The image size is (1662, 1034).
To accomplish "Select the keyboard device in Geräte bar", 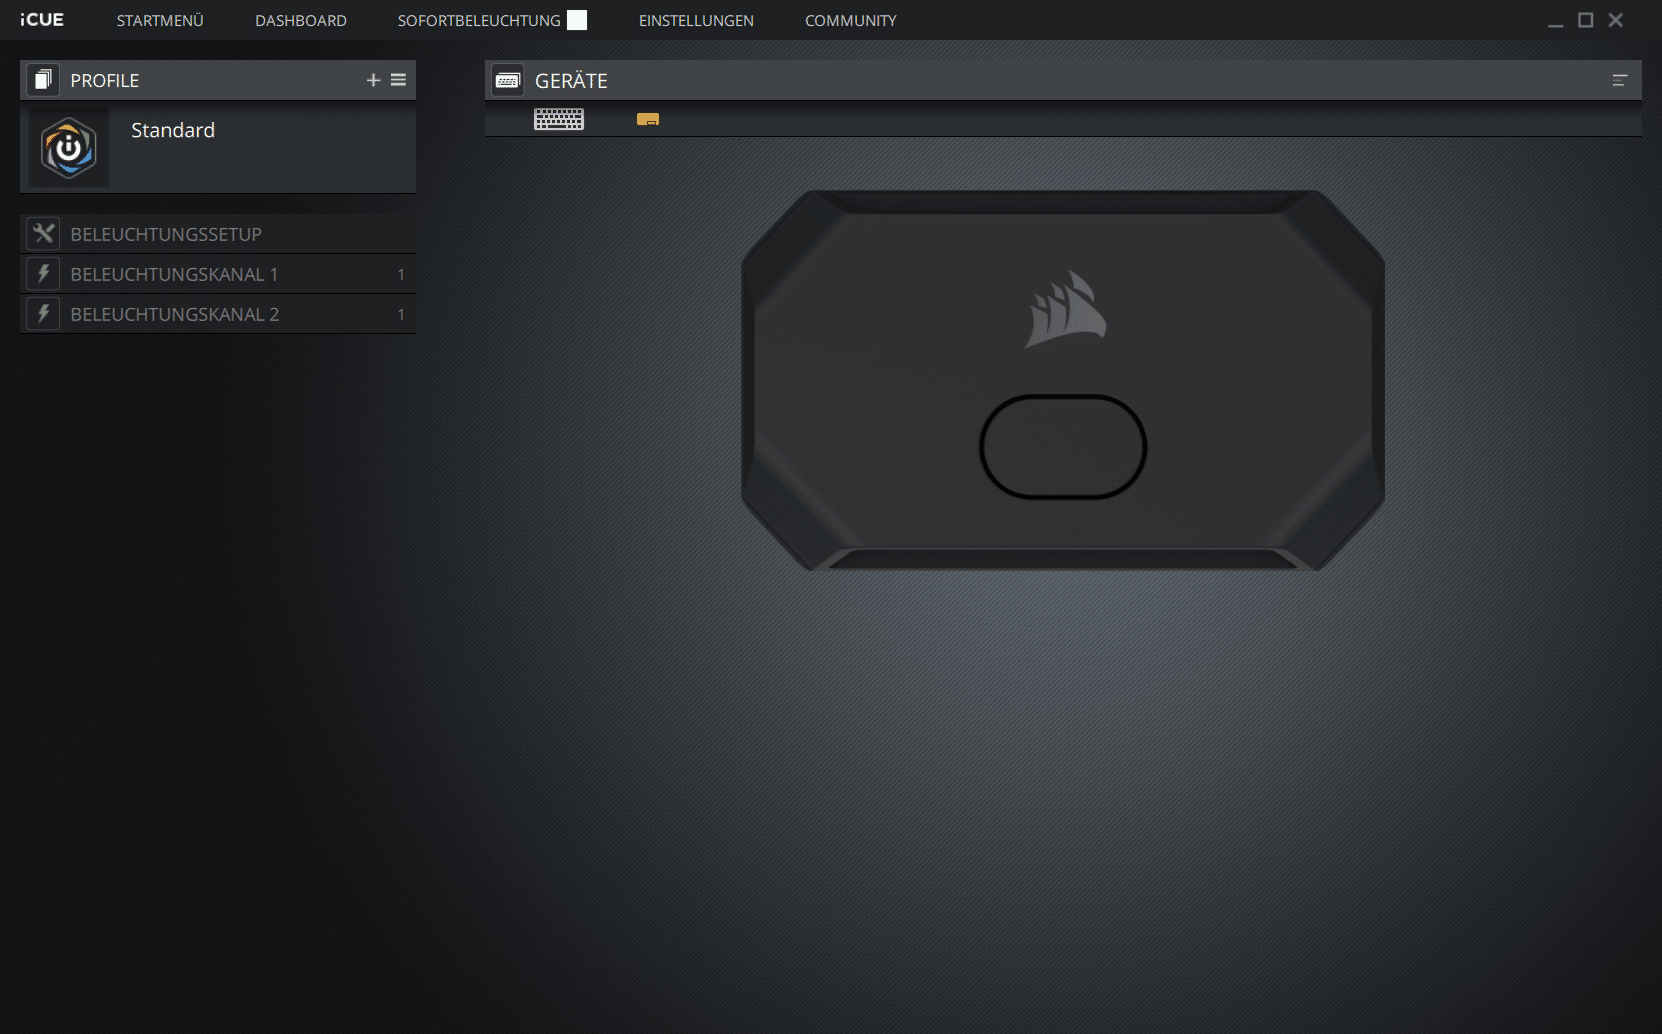I will pos(559,120).
